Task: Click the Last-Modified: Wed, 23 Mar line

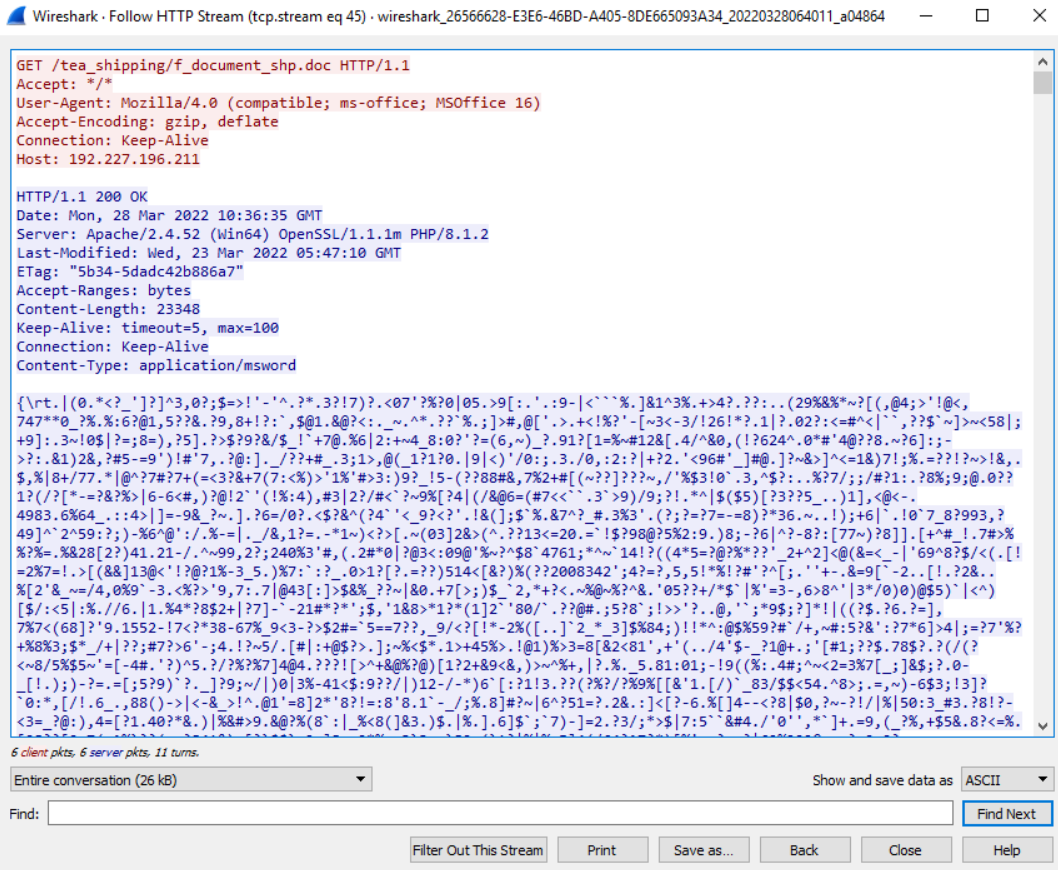Action: point(208,252)
